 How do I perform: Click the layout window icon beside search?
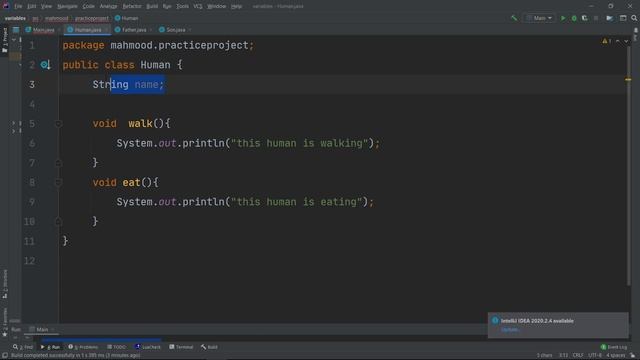[623, 18]
